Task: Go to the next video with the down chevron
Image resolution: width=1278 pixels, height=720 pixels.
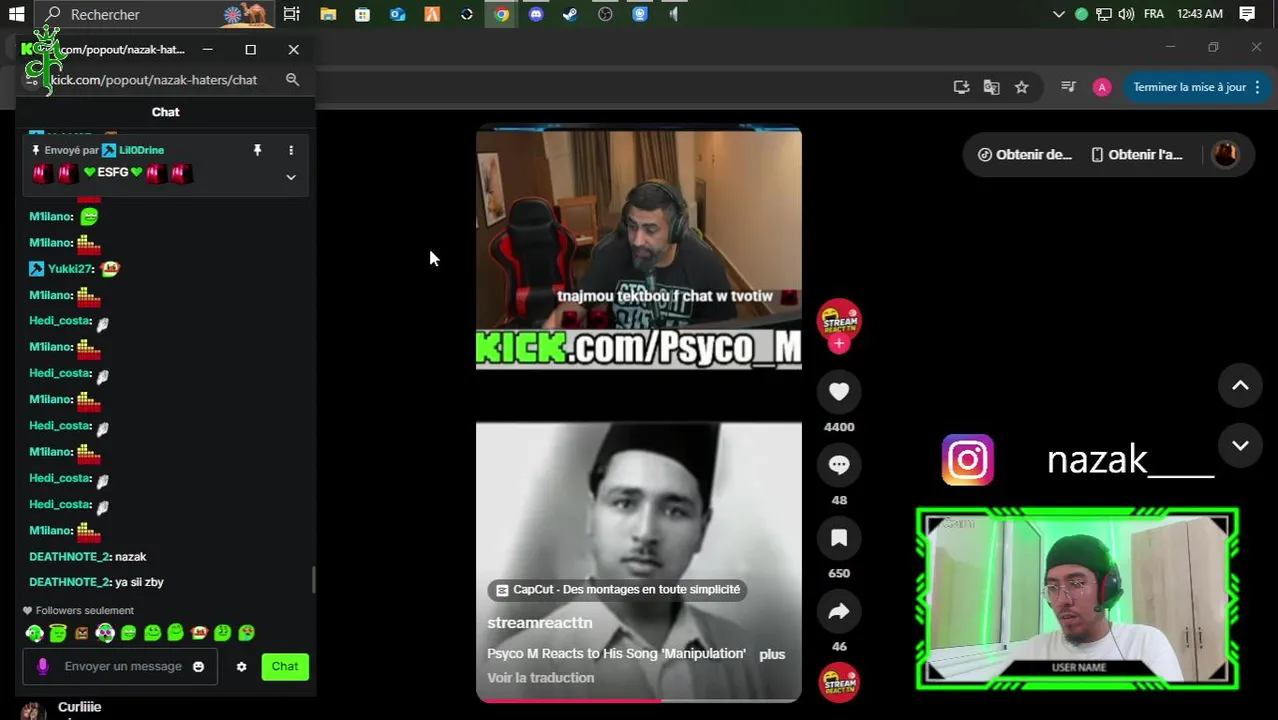Action: click(1240, 446)
